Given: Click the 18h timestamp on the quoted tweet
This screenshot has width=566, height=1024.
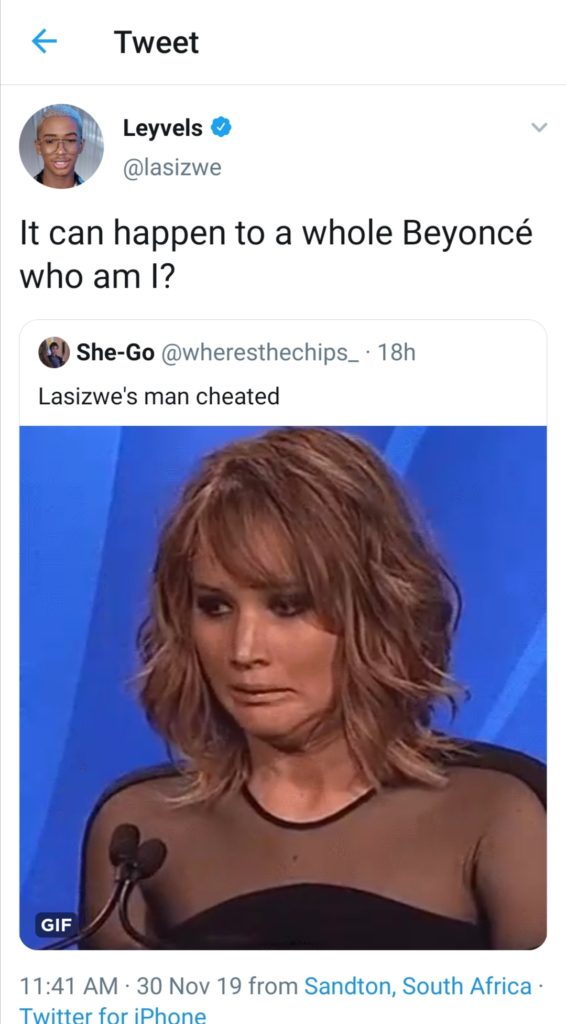Looking at the screenshot, I should coord(396,353).
